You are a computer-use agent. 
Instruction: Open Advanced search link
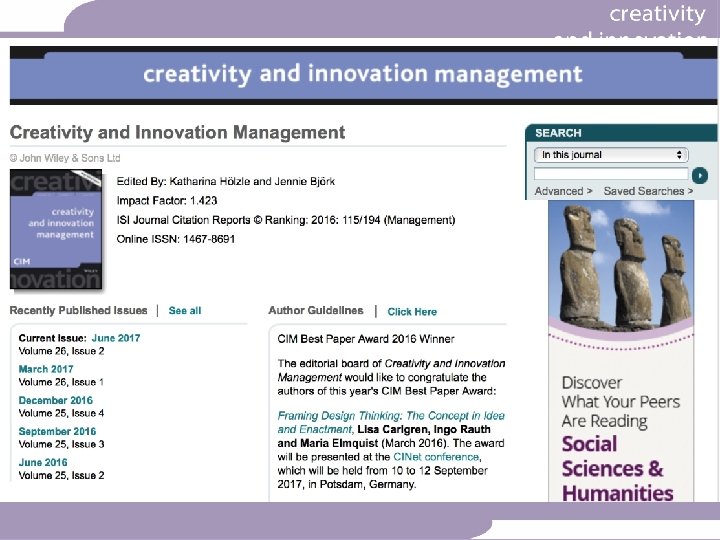[563, 191]
